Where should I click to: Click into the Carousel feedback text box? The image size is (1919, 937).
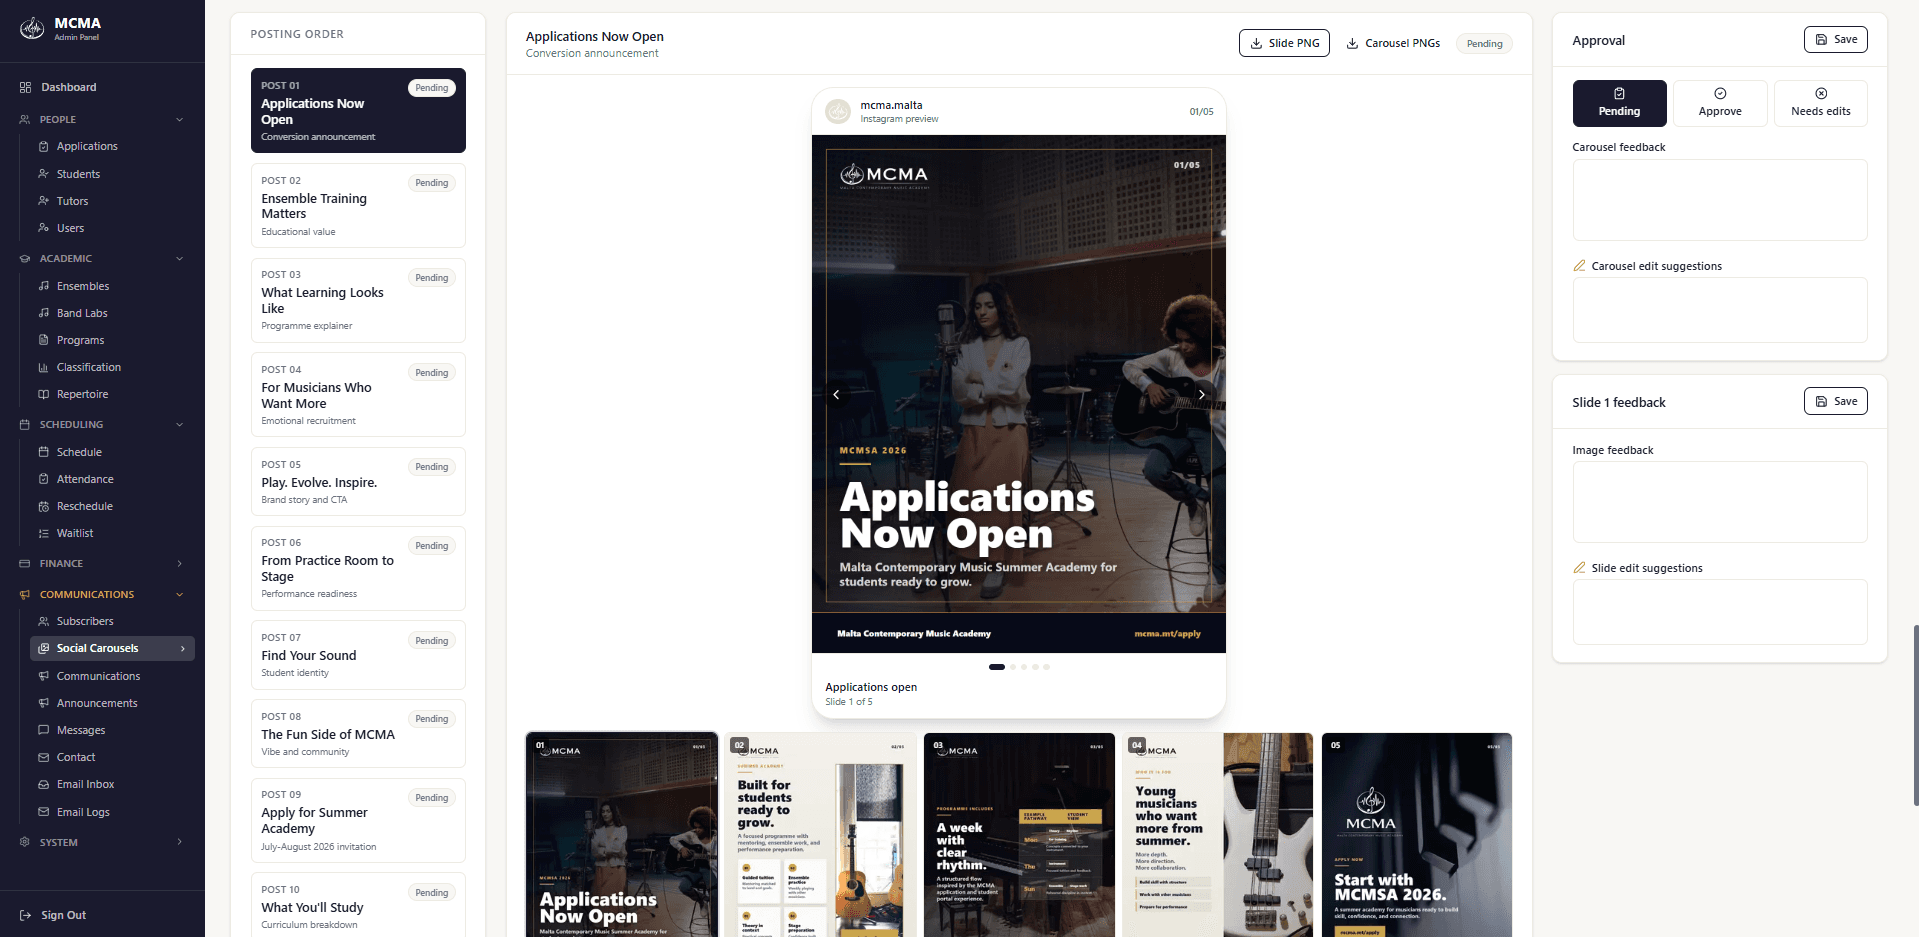[x=1720, y=200]
